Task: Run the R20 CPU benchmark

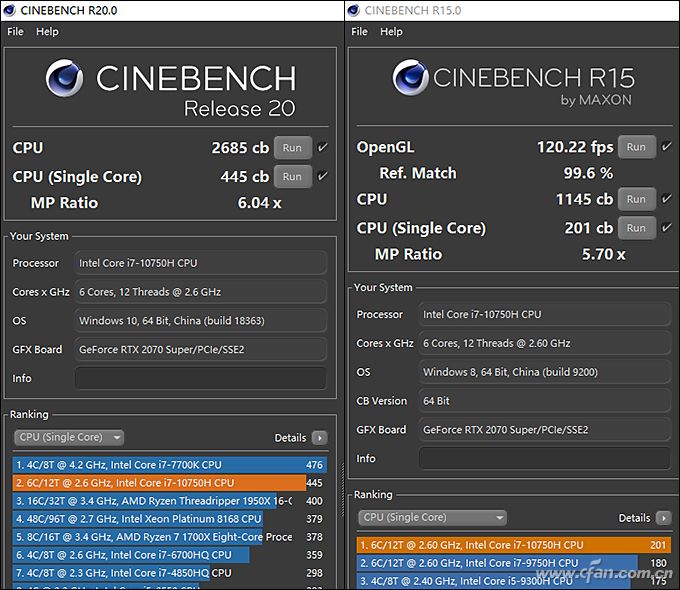Action: (x=292, y=148)
